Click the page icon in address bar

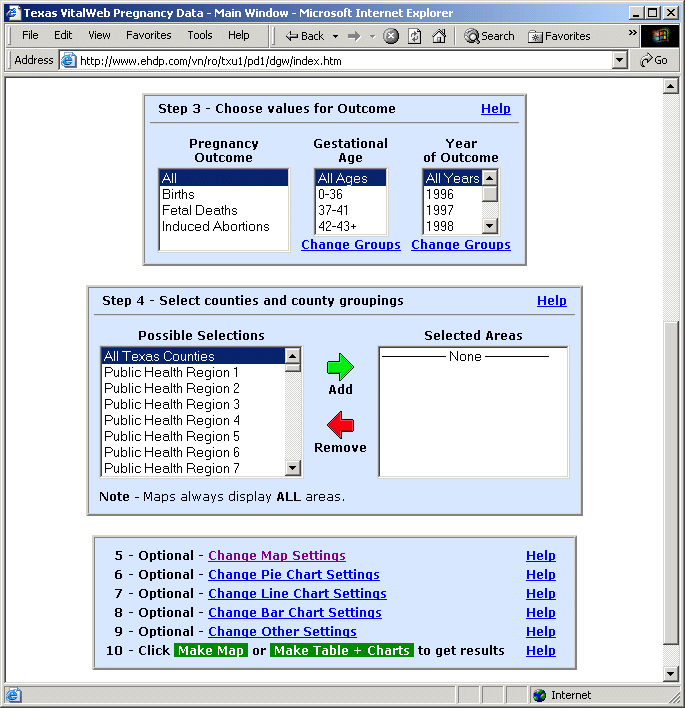[x=69, y=60]
